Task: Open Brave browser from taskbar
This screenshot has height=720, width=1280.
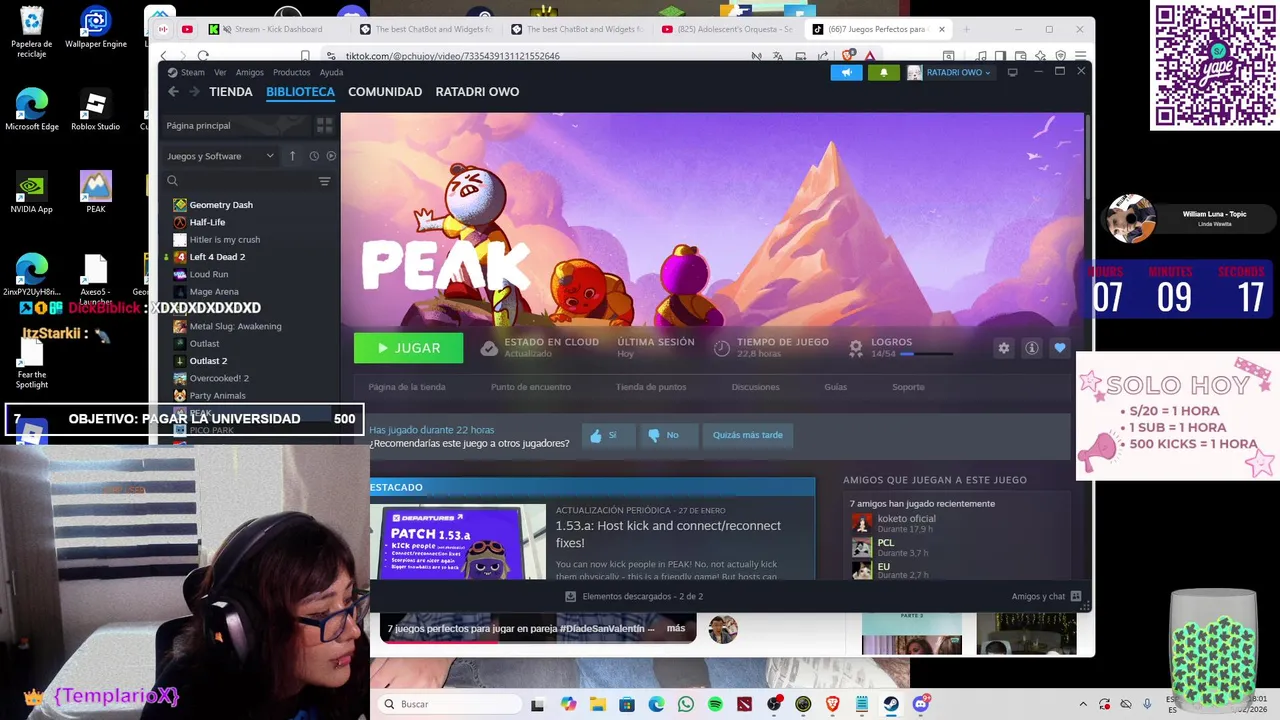Action: tap(832, 704)
